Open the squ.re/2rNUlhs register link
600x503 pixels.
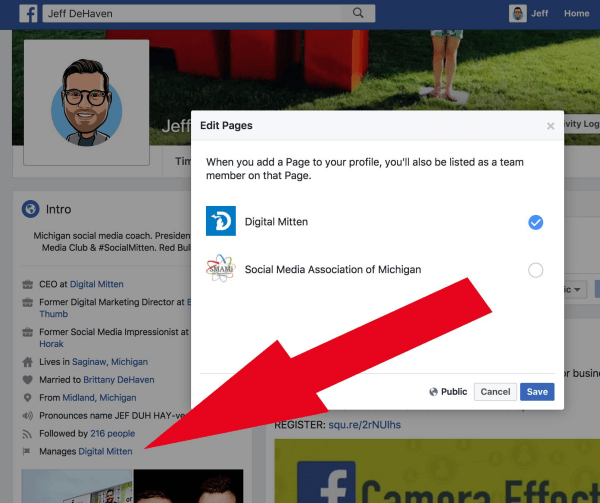pyautogui.click(x=365, y=425)
